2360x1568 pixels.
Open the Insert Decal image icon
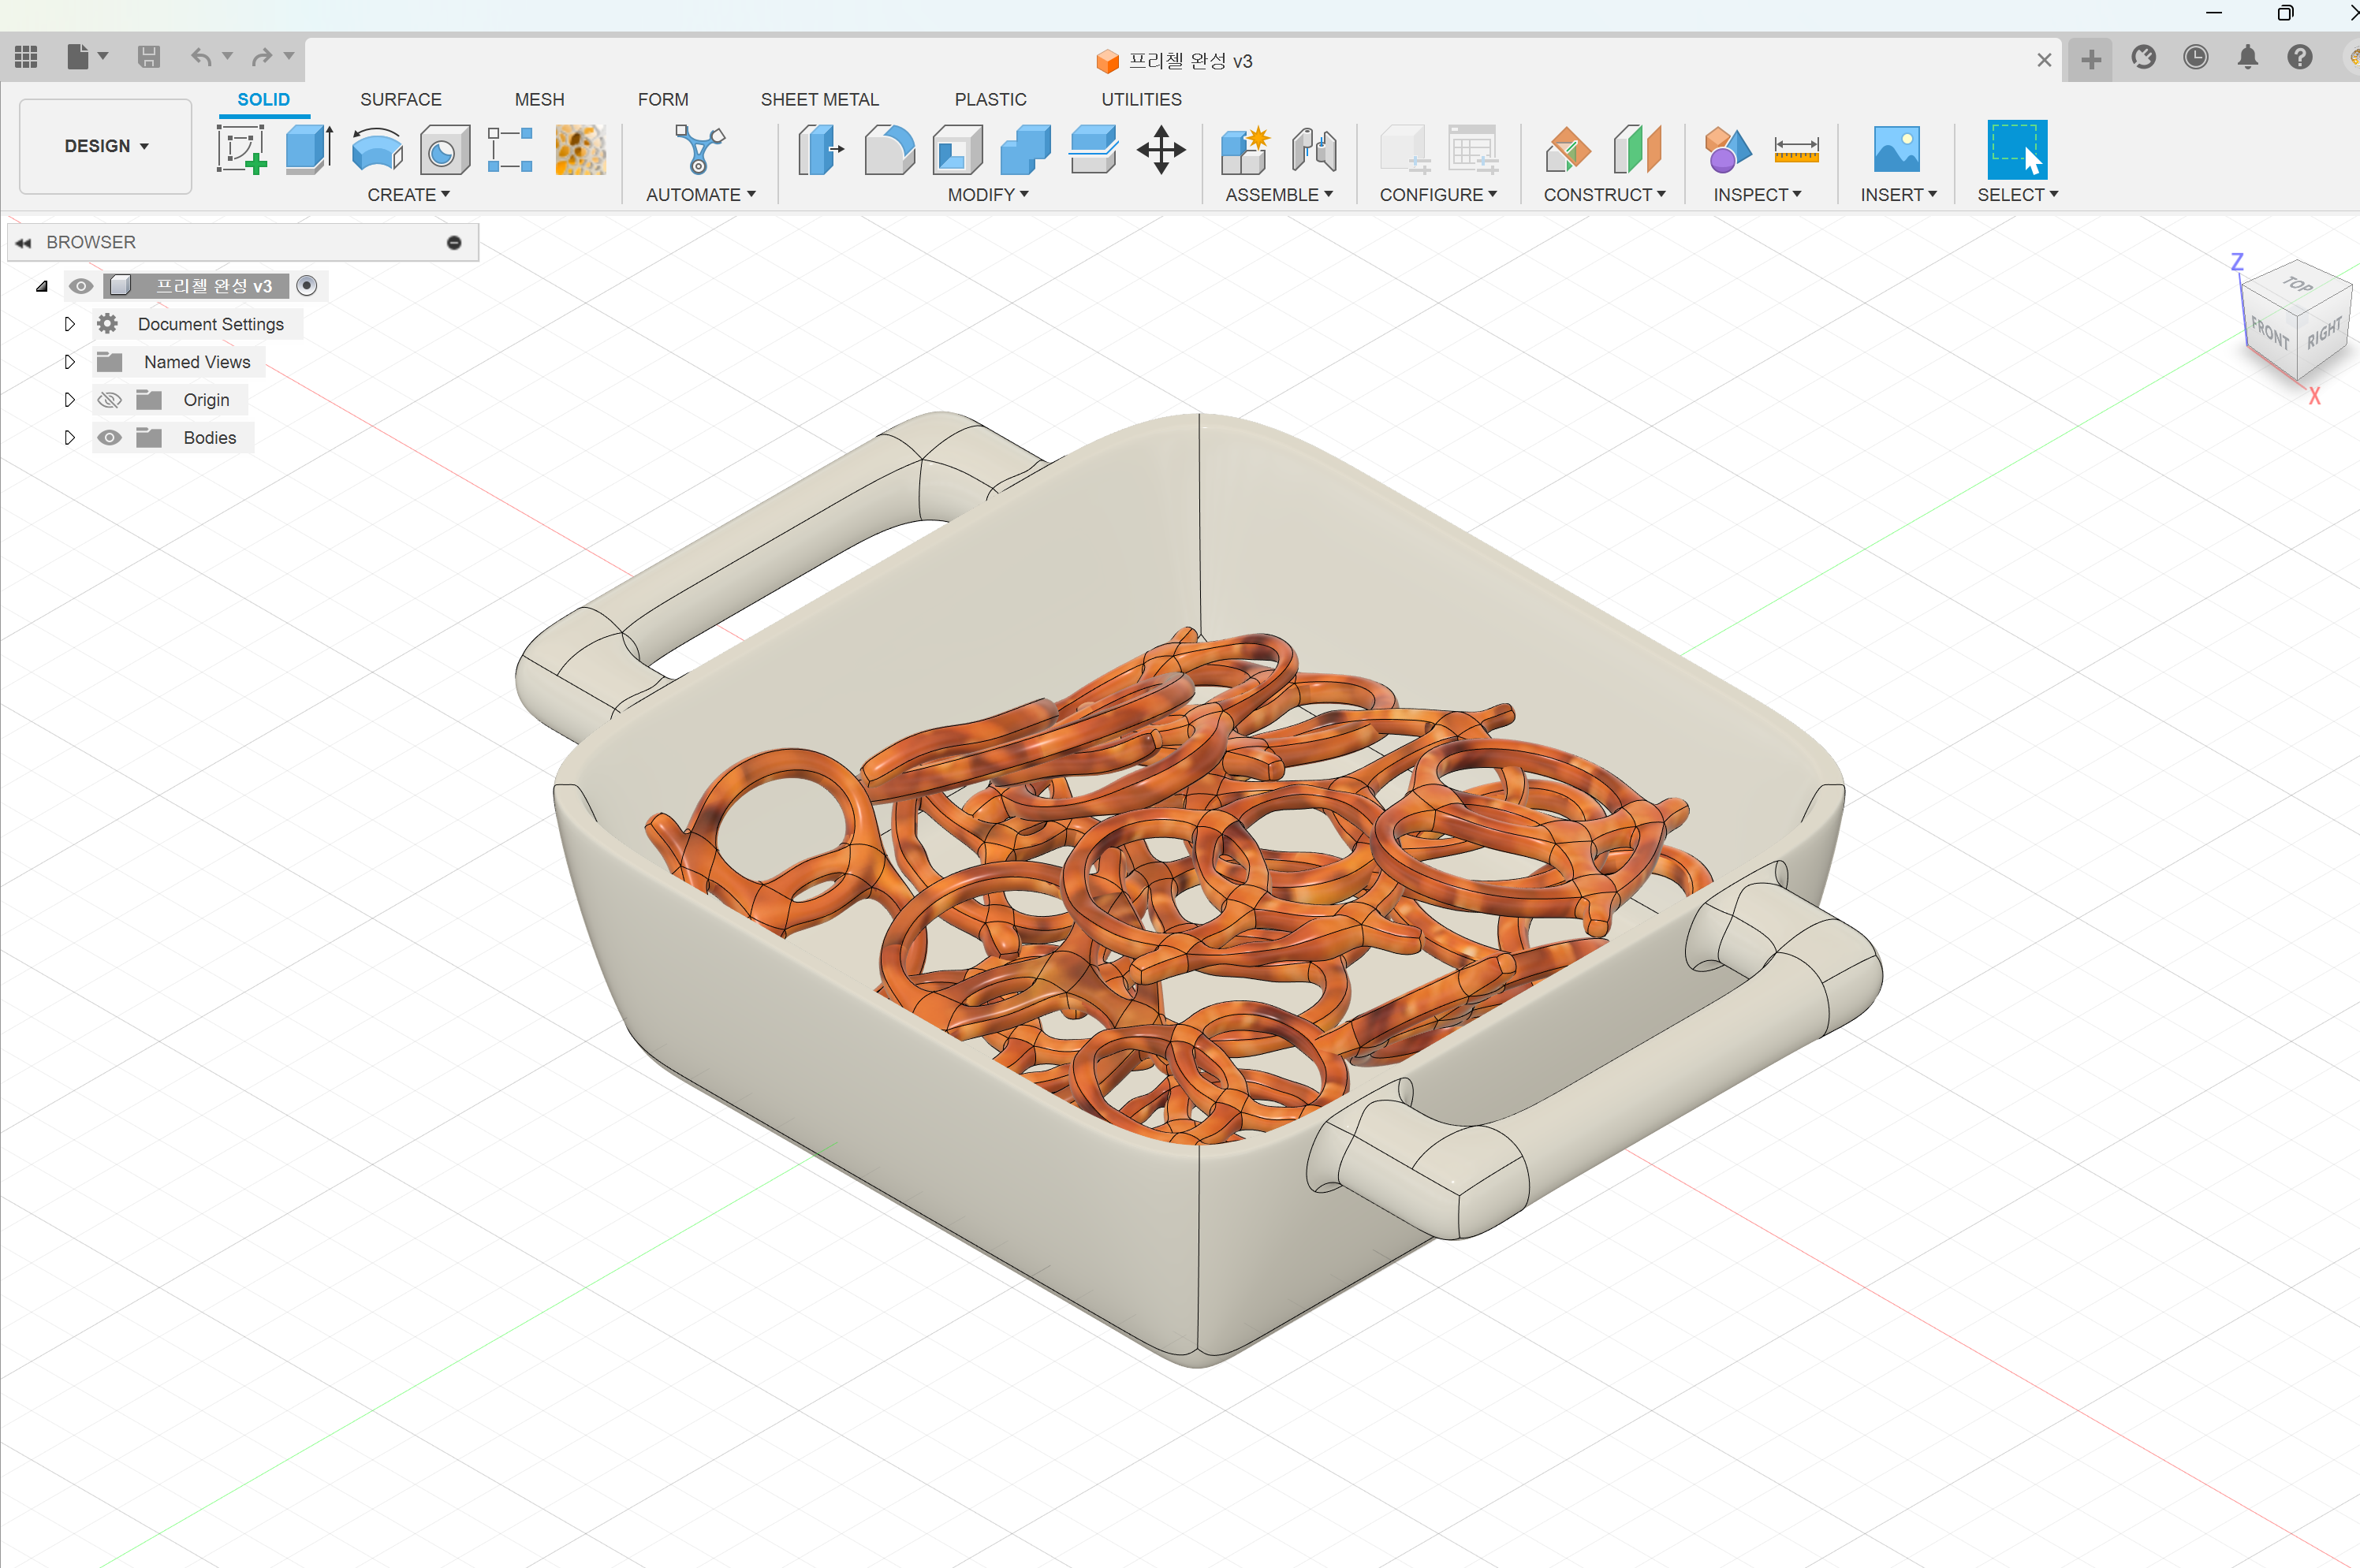pos(1896,150)
